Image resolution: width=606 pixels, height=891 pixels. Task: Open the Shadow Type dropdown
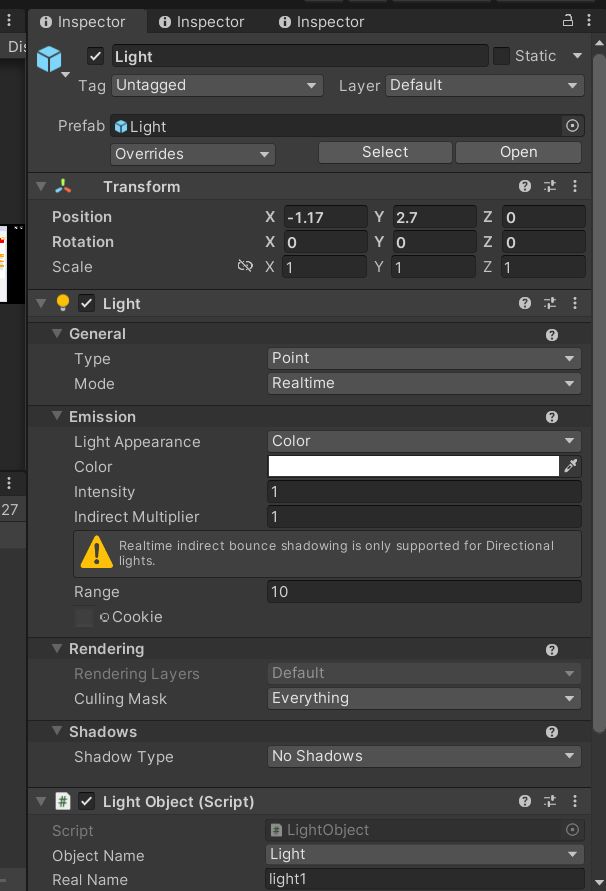(424, 756)
